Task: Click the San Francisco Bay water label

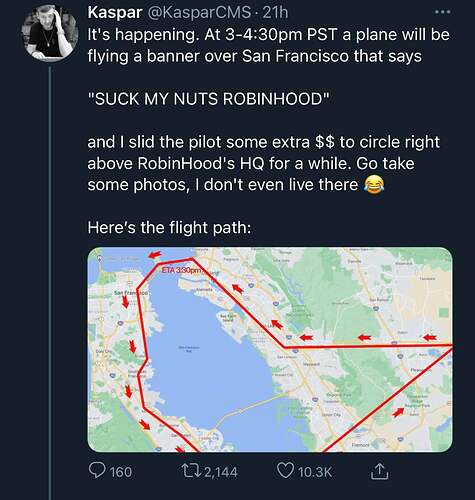Action: (x=189, y=349)
